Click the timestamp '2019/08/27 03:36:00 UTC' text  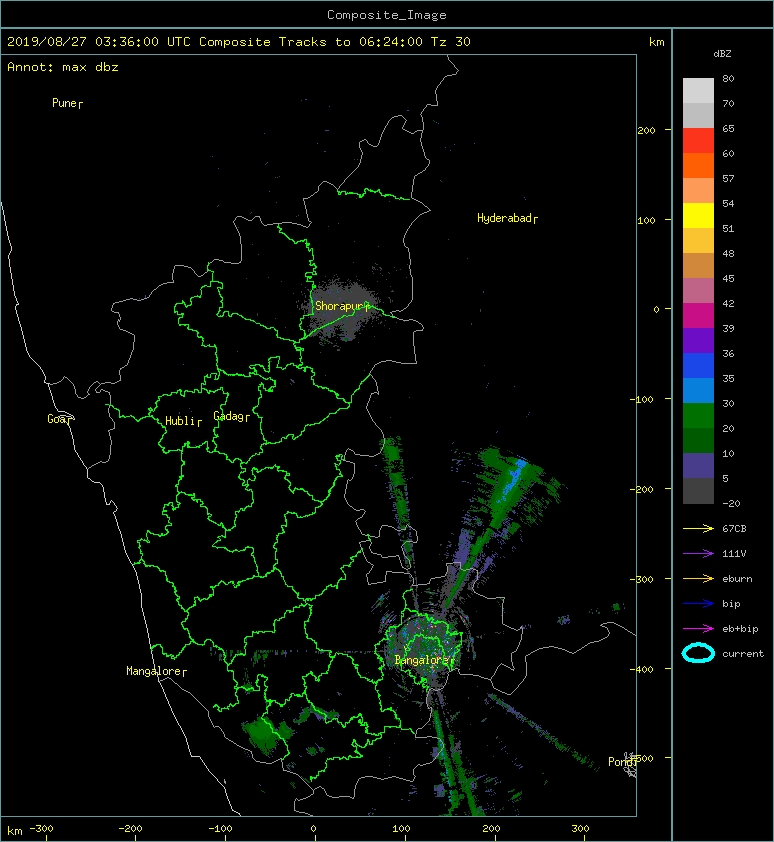[x=99, y=42]
